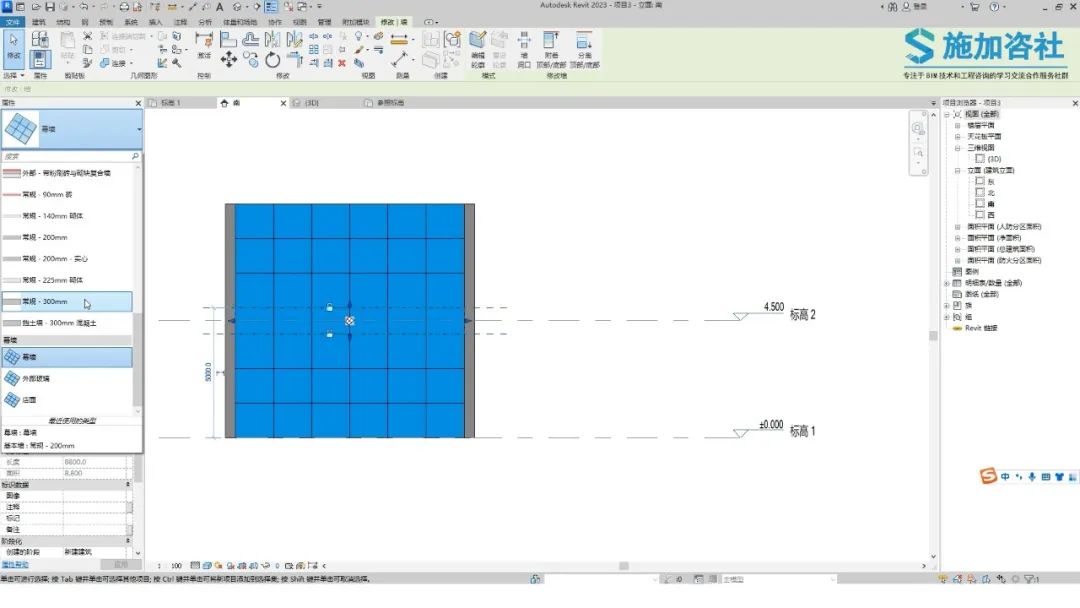This screenshot has width=1080, height=608.
Task: Choose the 外部玻璃 curtain wall type
Action: [67, 379]
